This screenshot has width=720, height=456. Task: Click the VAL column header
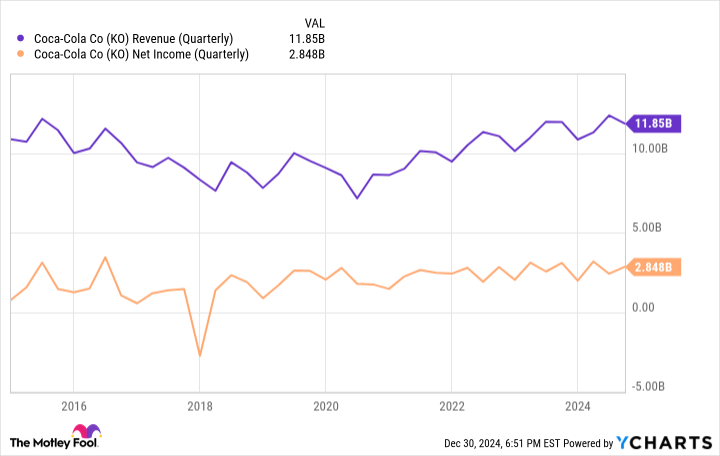click(x=313, y=20)
